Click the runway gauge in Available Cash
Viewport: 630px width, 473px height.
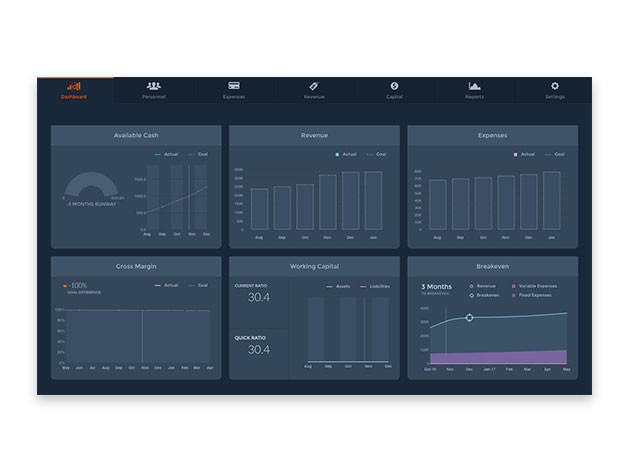pyautogui.click(x=92, y=184)
